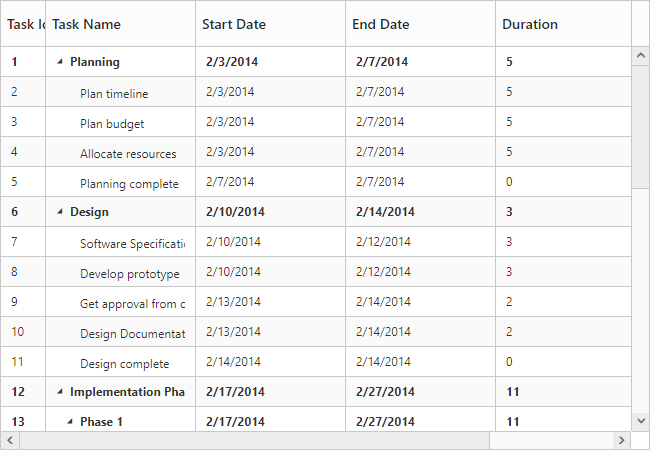Select the Develop prototype task

130,274
